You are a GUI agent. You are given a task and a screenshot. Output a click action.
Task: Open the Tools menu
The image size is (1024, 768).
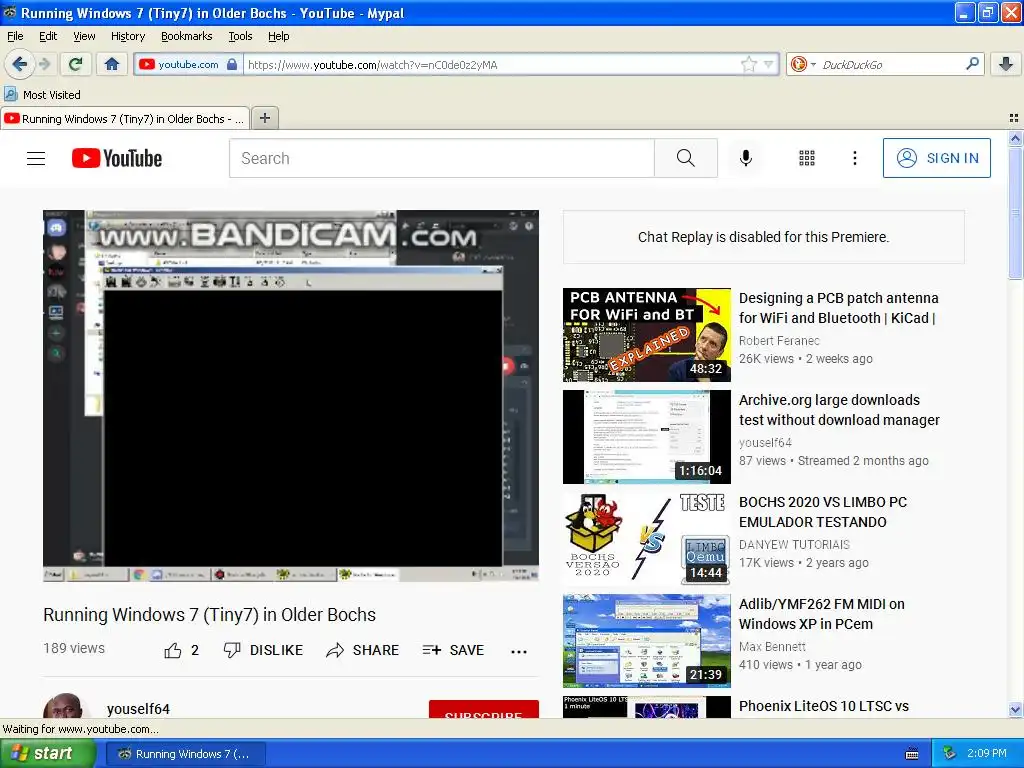[240, 36]
